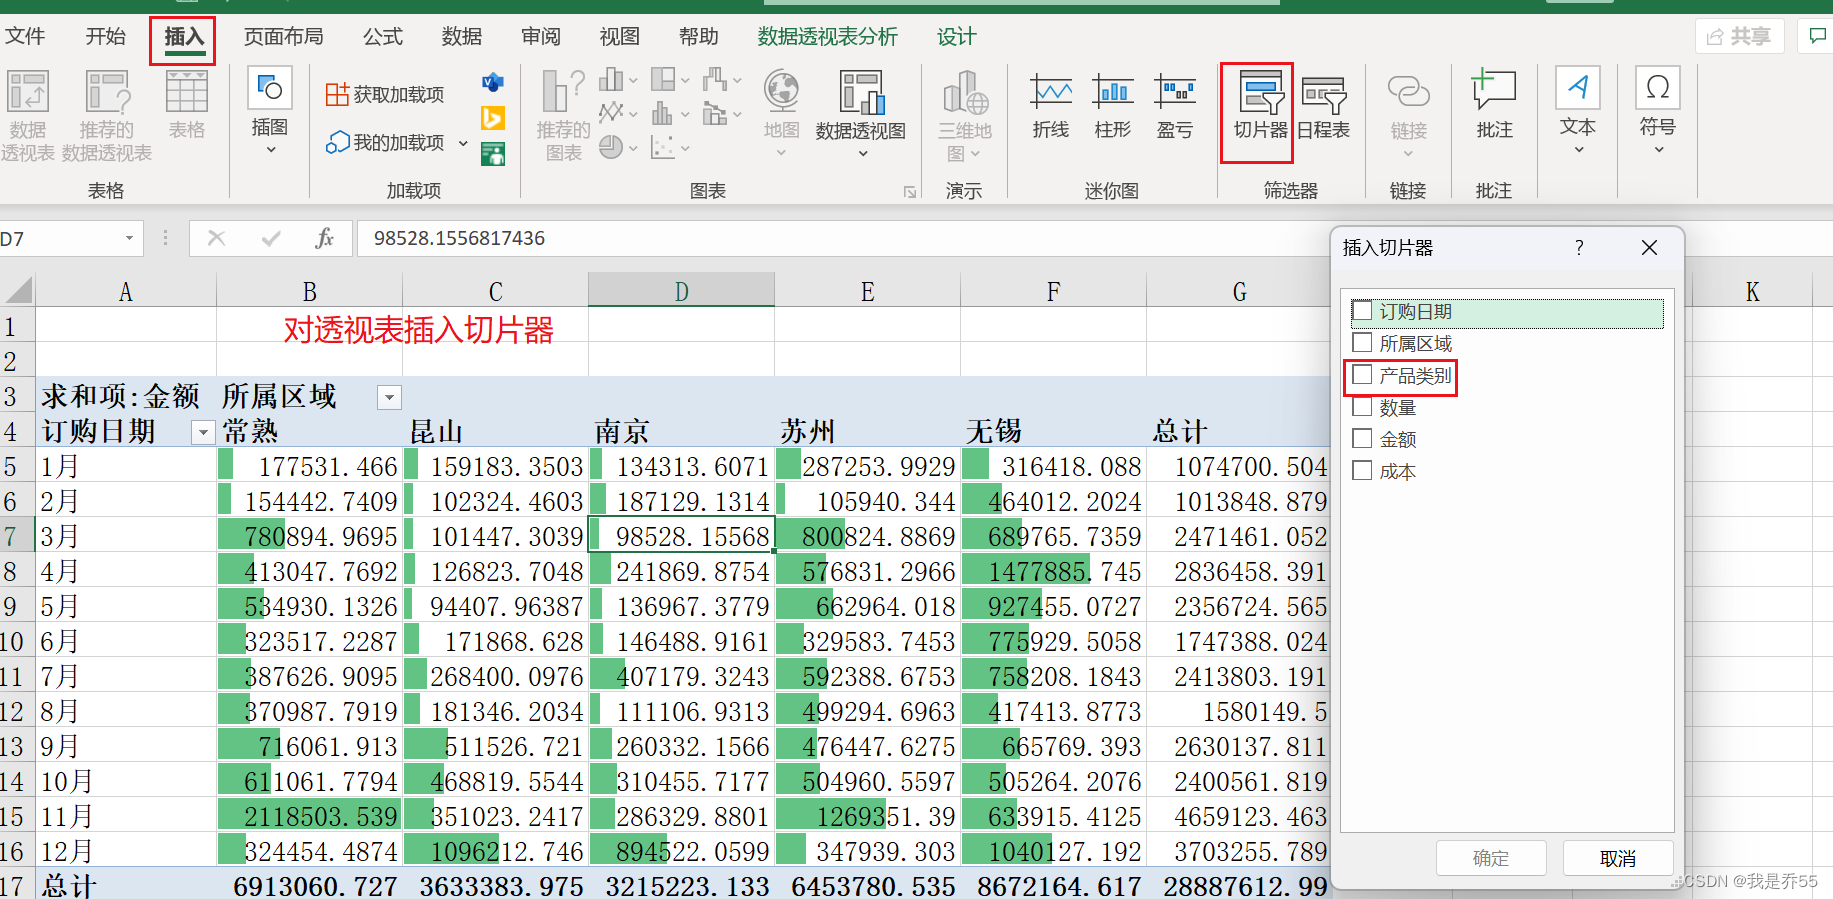
Task: Click the Bing Maps add-in icon
Action: 493,118
